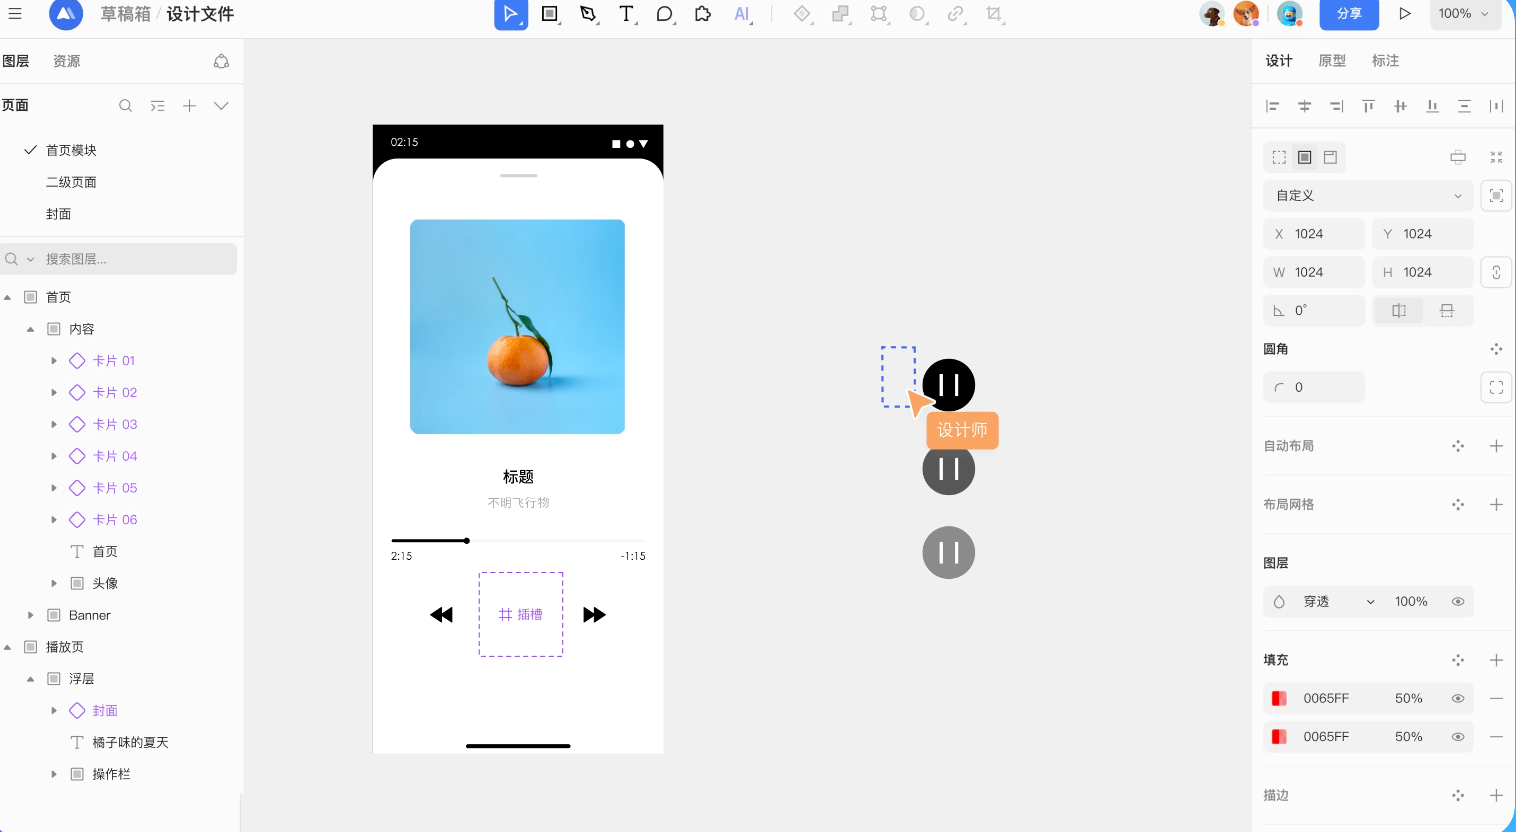Align selection to bottom edge
1516x832 pixels.
(1433, 106)
